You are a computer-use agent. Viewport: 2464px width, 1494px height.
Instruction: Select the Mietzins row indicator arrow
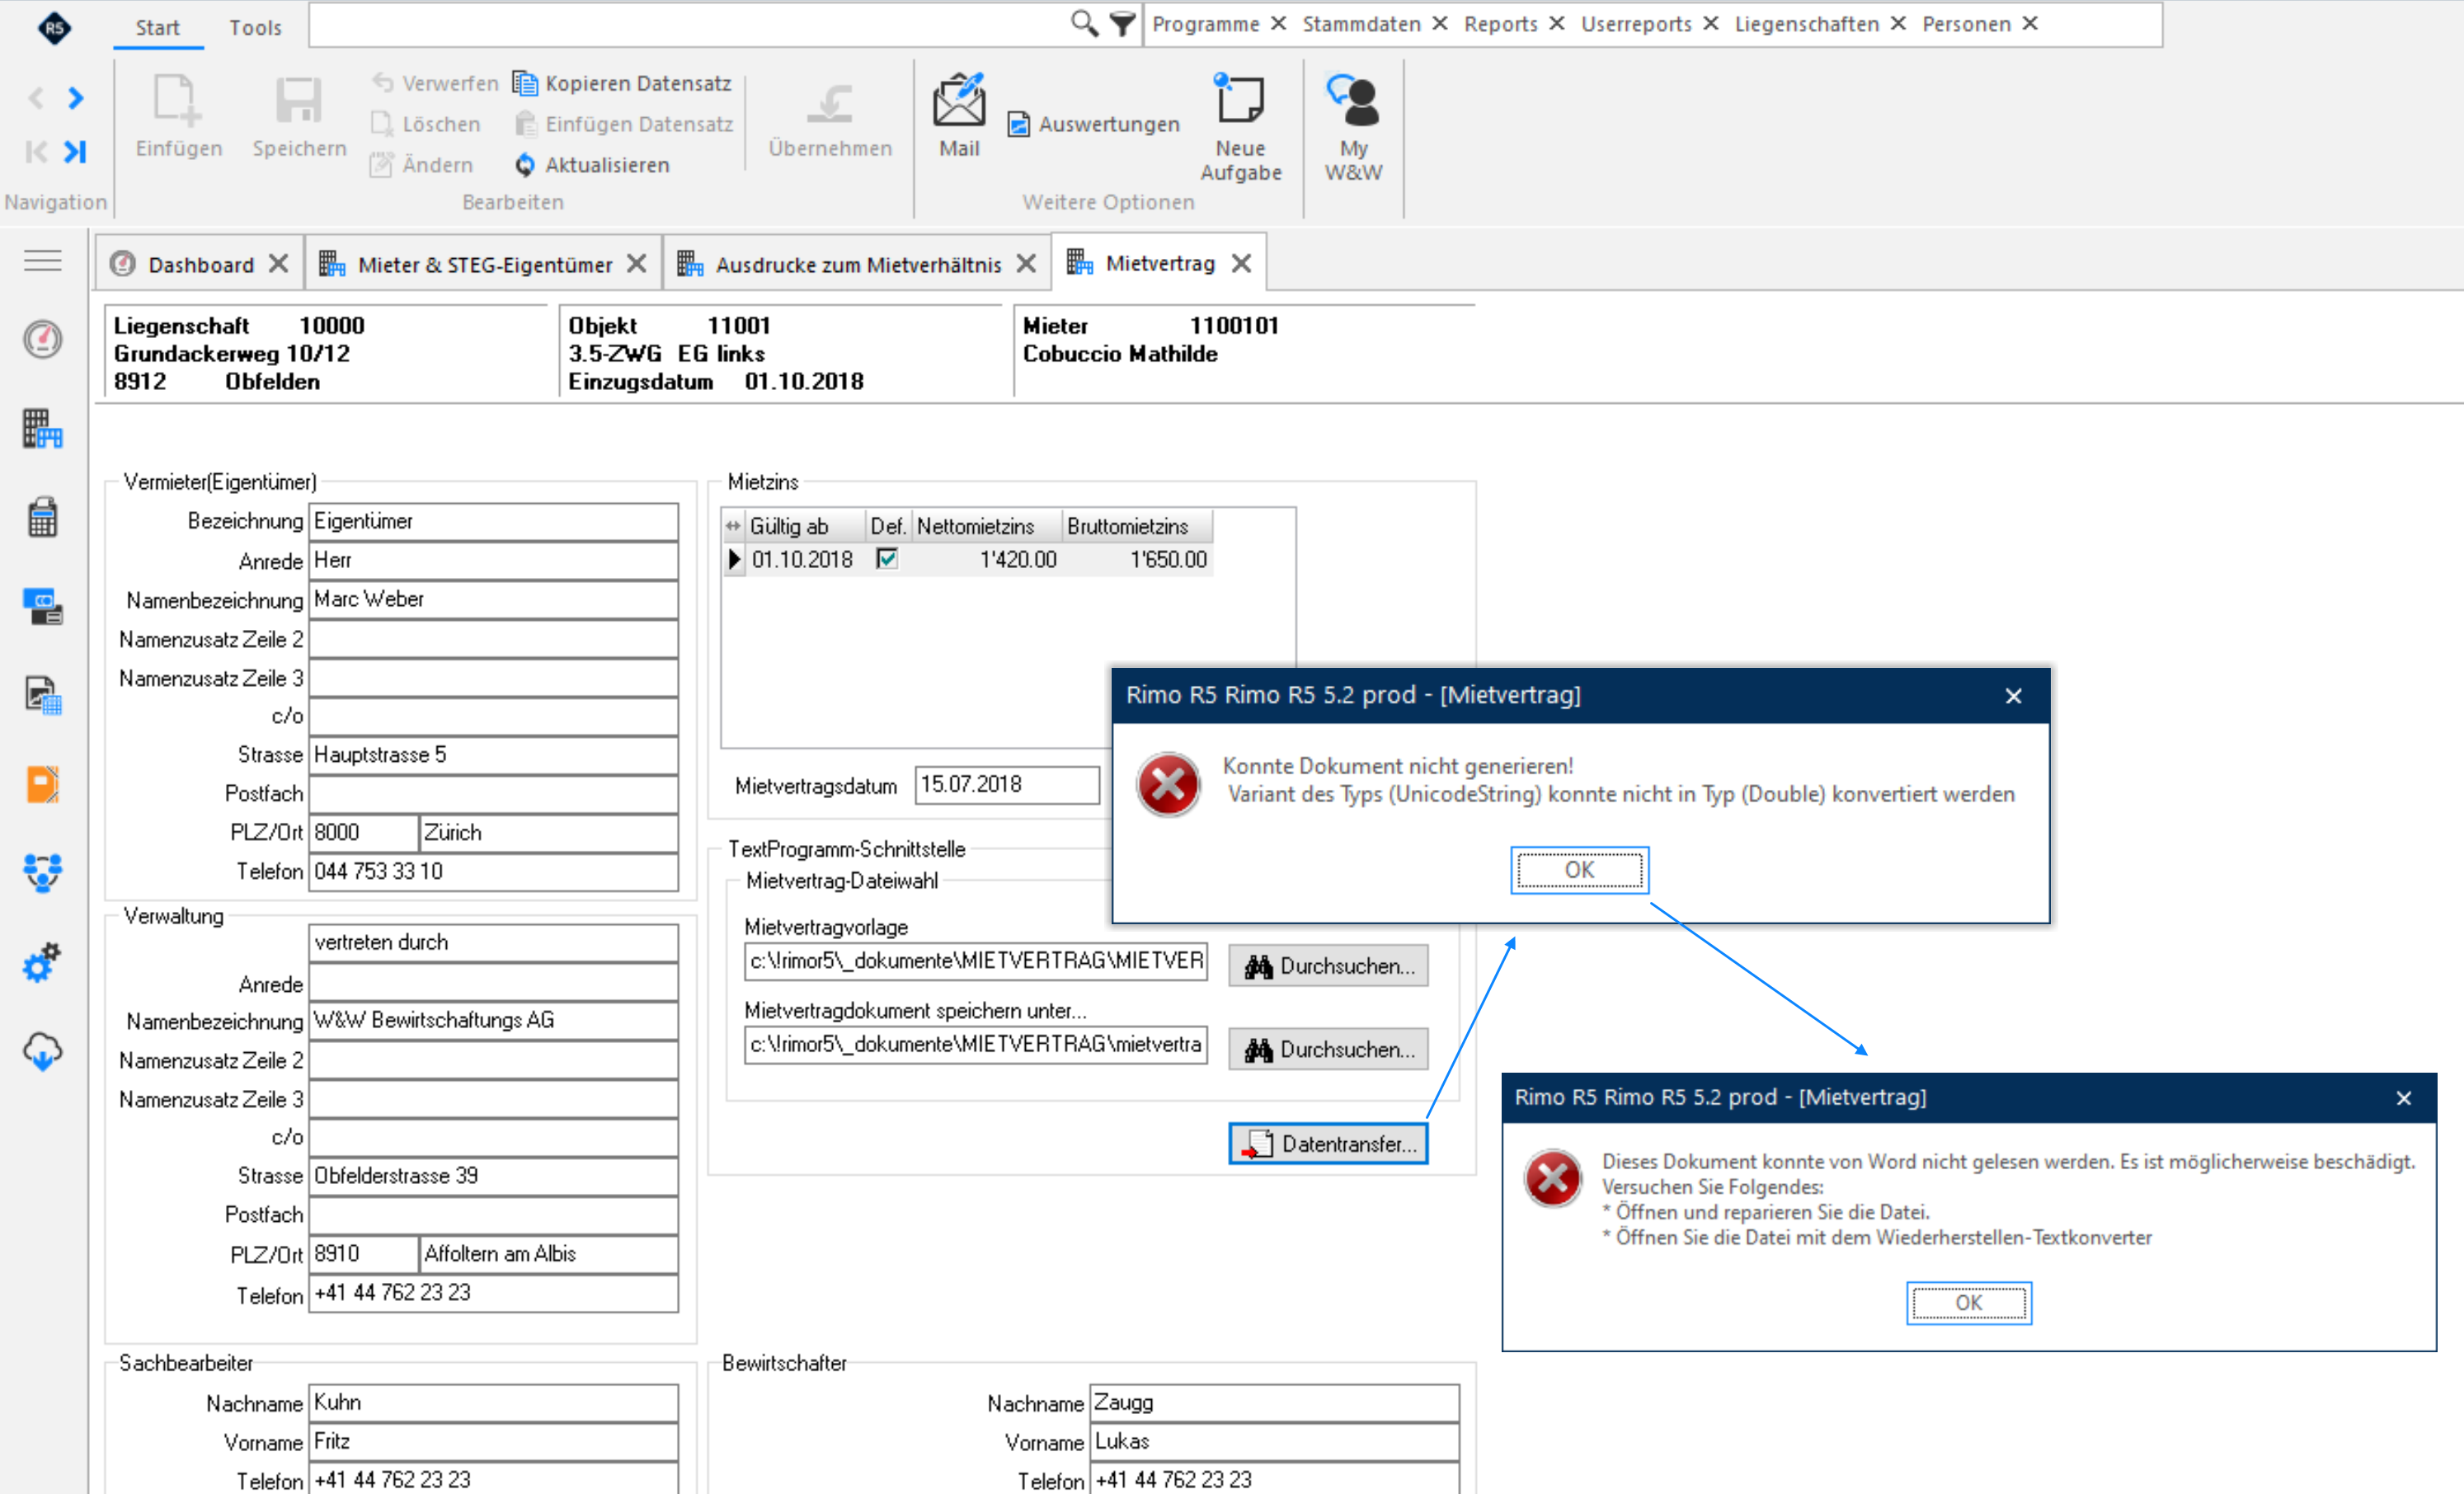coord(734,559)
